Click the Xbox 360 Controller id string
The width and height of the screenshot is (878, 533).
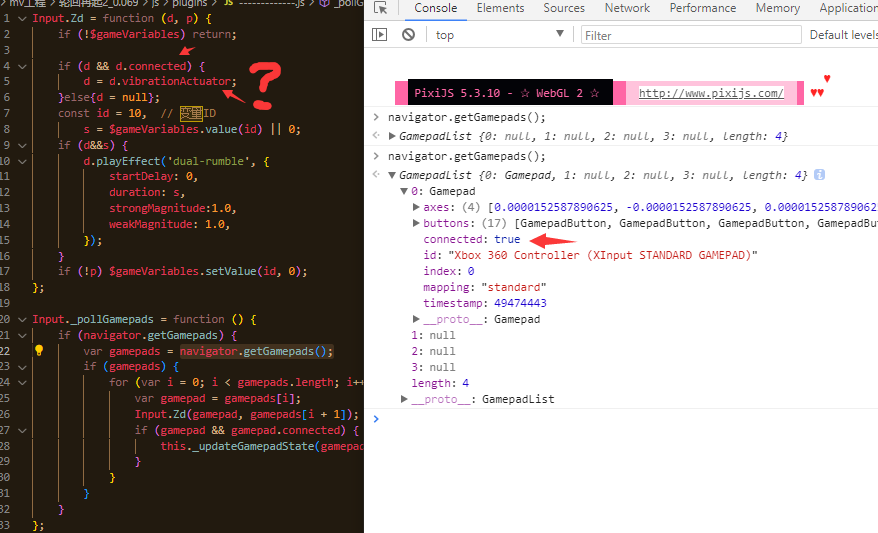(x=603, y=255)
